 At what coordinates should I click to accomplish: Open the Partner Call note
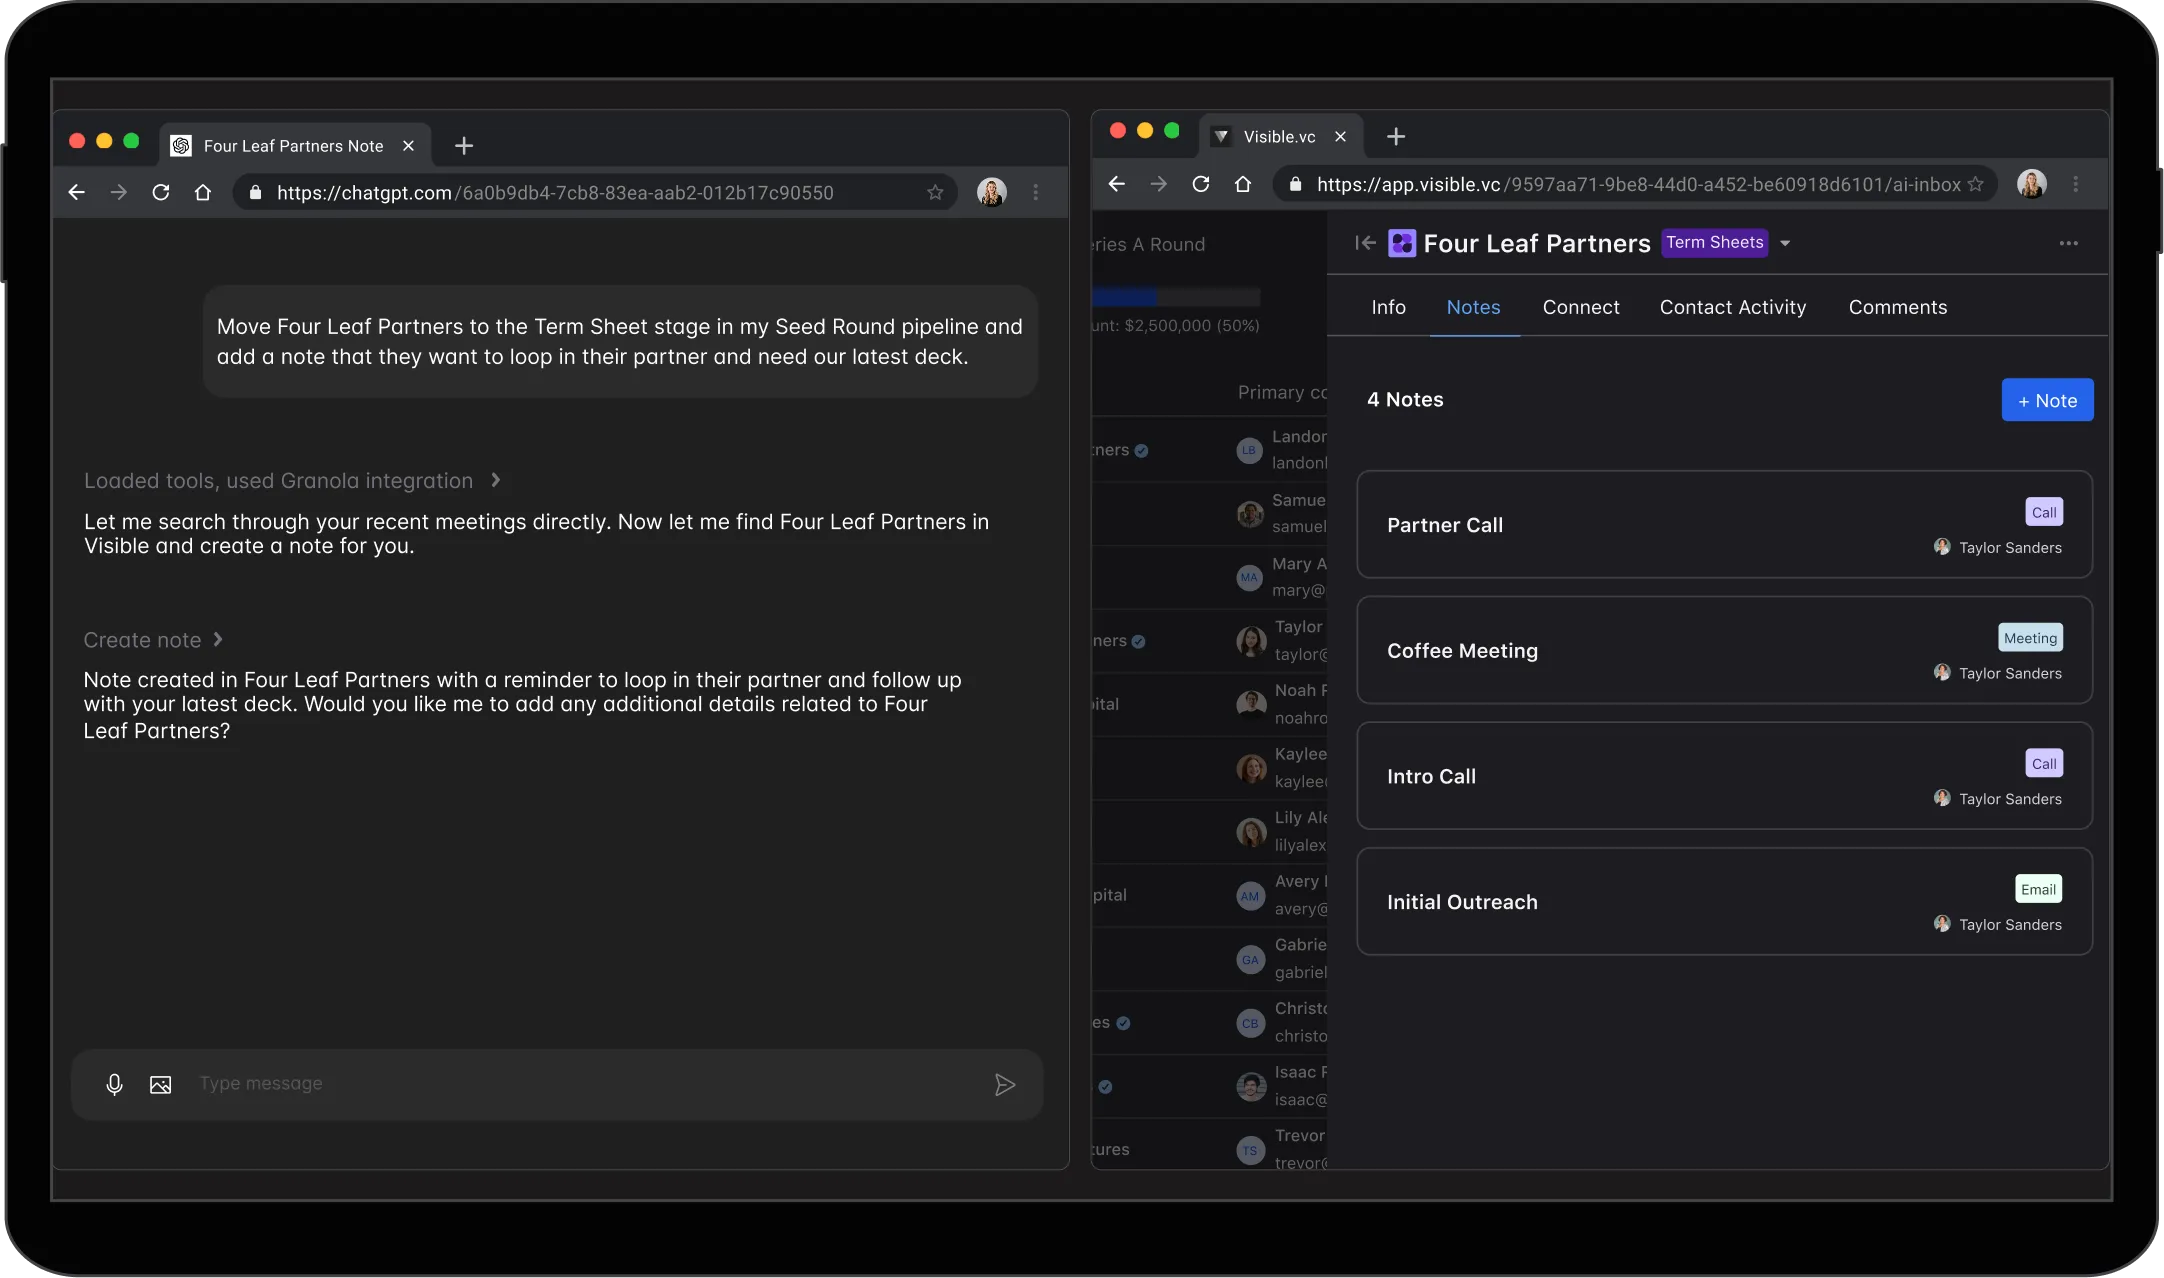(x=1724, y=525)
